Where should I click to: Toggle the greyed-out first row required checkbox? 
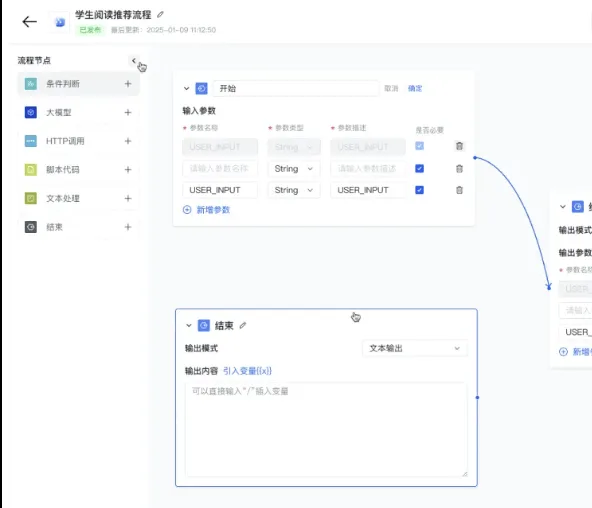tap(419, 146)
